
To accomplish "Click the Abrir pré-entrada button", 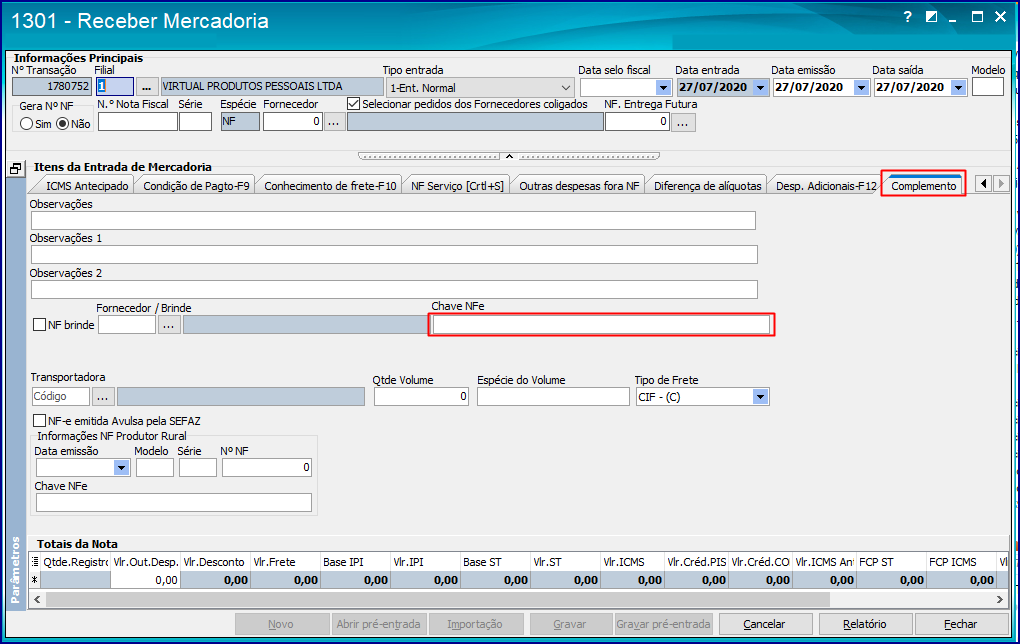I will point(379,624).
